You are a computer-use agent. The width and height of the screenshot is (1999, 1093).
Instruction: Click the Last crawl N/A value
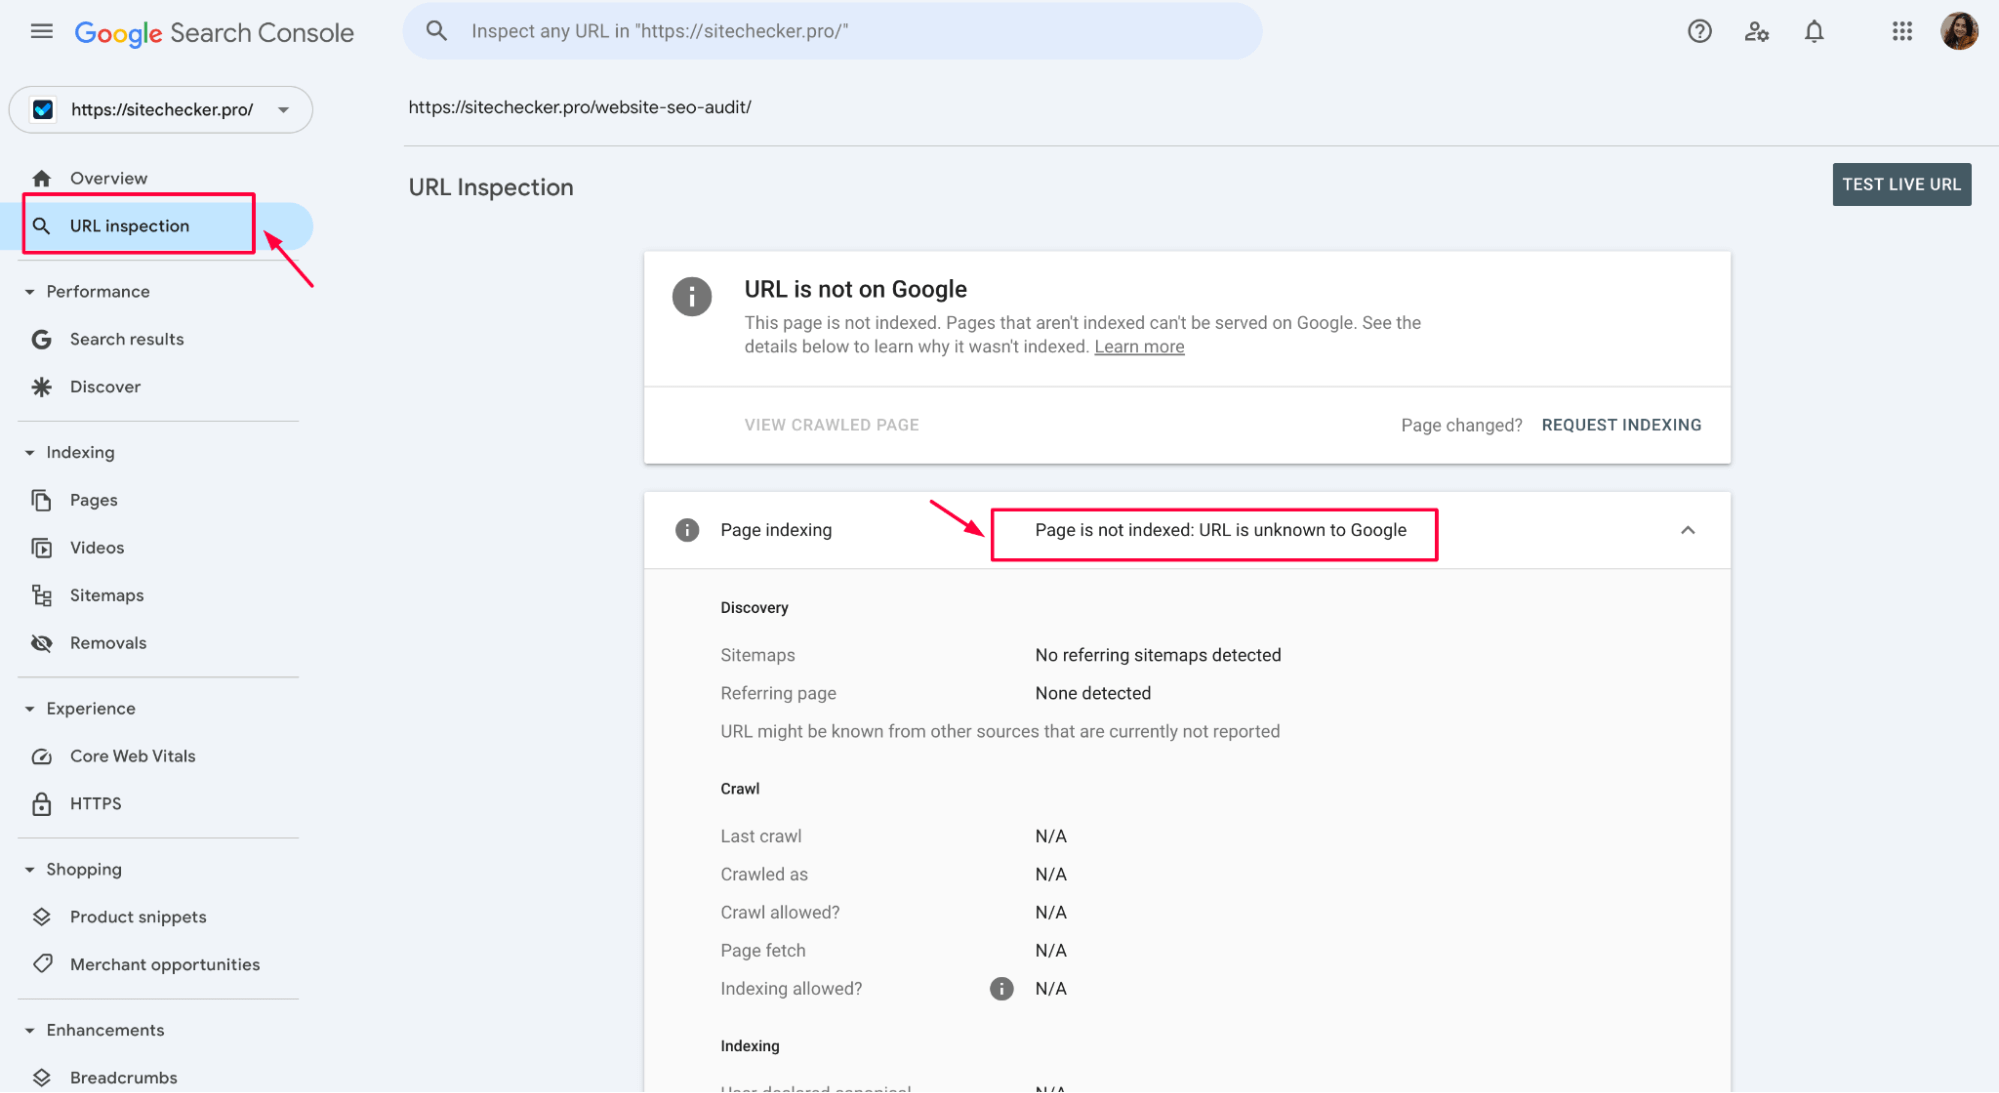1050,836
